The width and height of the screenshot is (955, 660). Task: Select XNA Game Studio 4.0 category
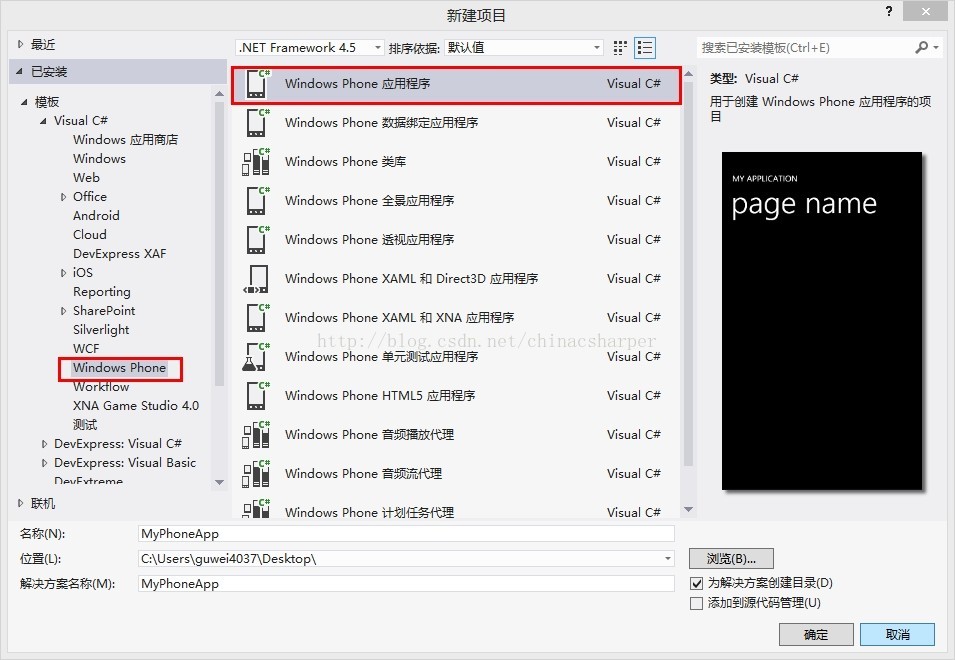tap(136, 405)
